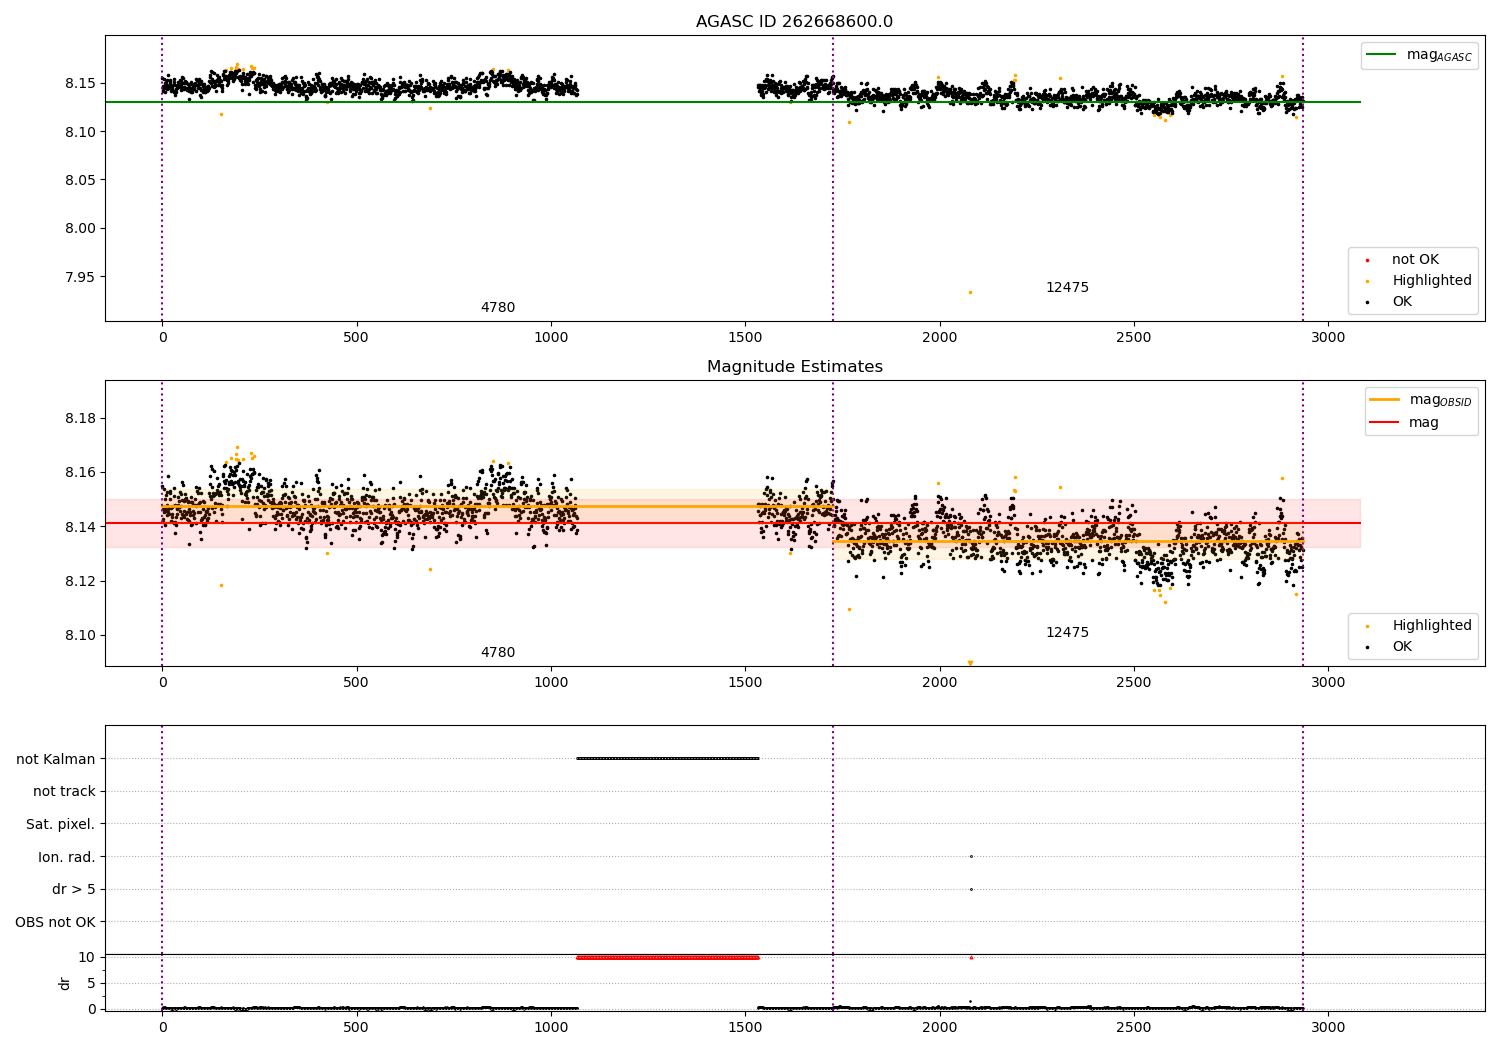The image size is (1500, 1050).
Task: Click the "8.00" y-axis tick label
Action: pyautogui.click(x=80, y=228)
